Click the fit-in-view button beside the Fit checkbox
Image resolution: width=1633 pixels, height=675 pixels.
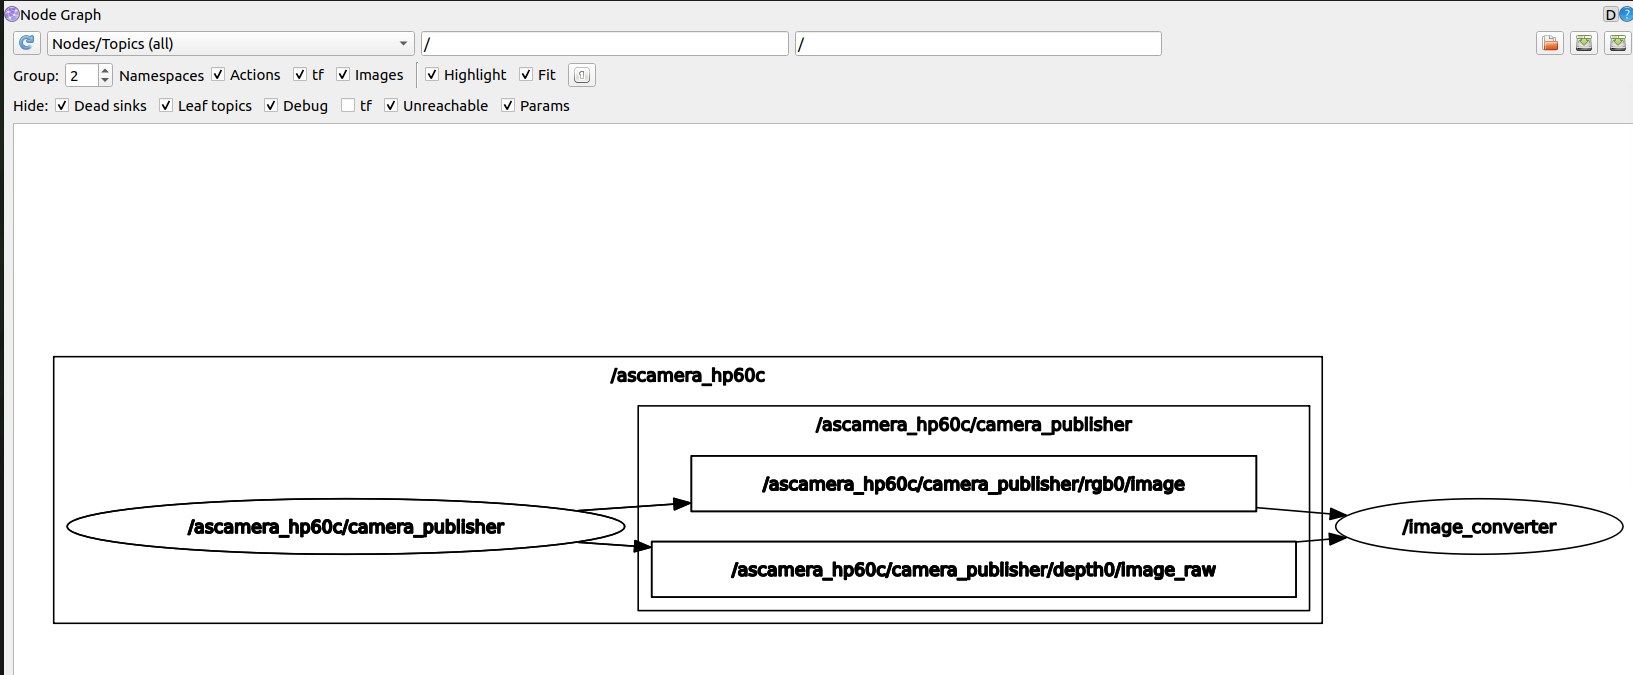pos(582,75)
